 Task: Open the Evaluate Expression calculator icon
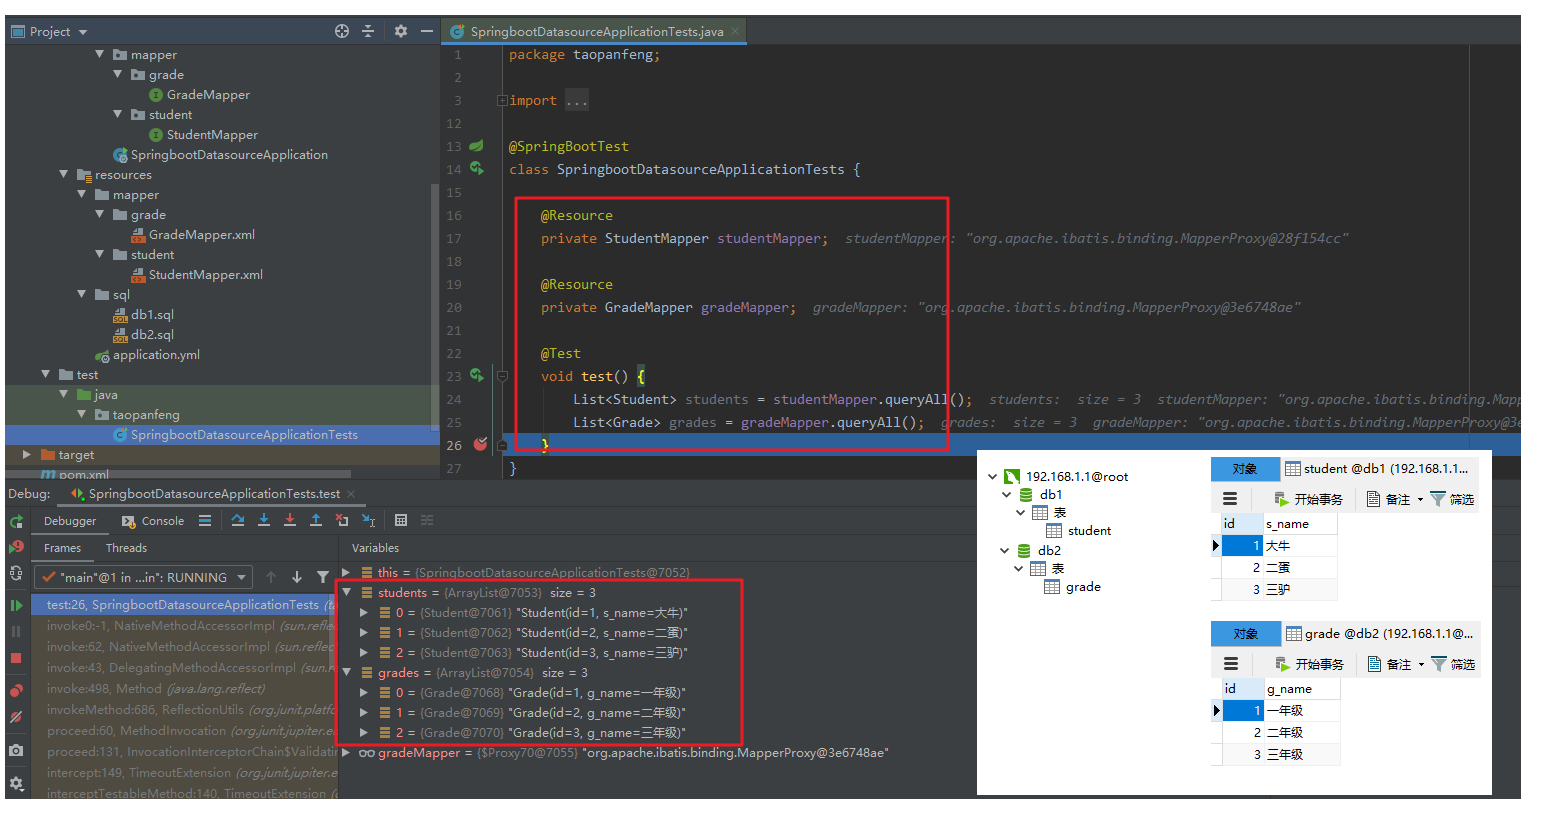click(x=401, y=520)
